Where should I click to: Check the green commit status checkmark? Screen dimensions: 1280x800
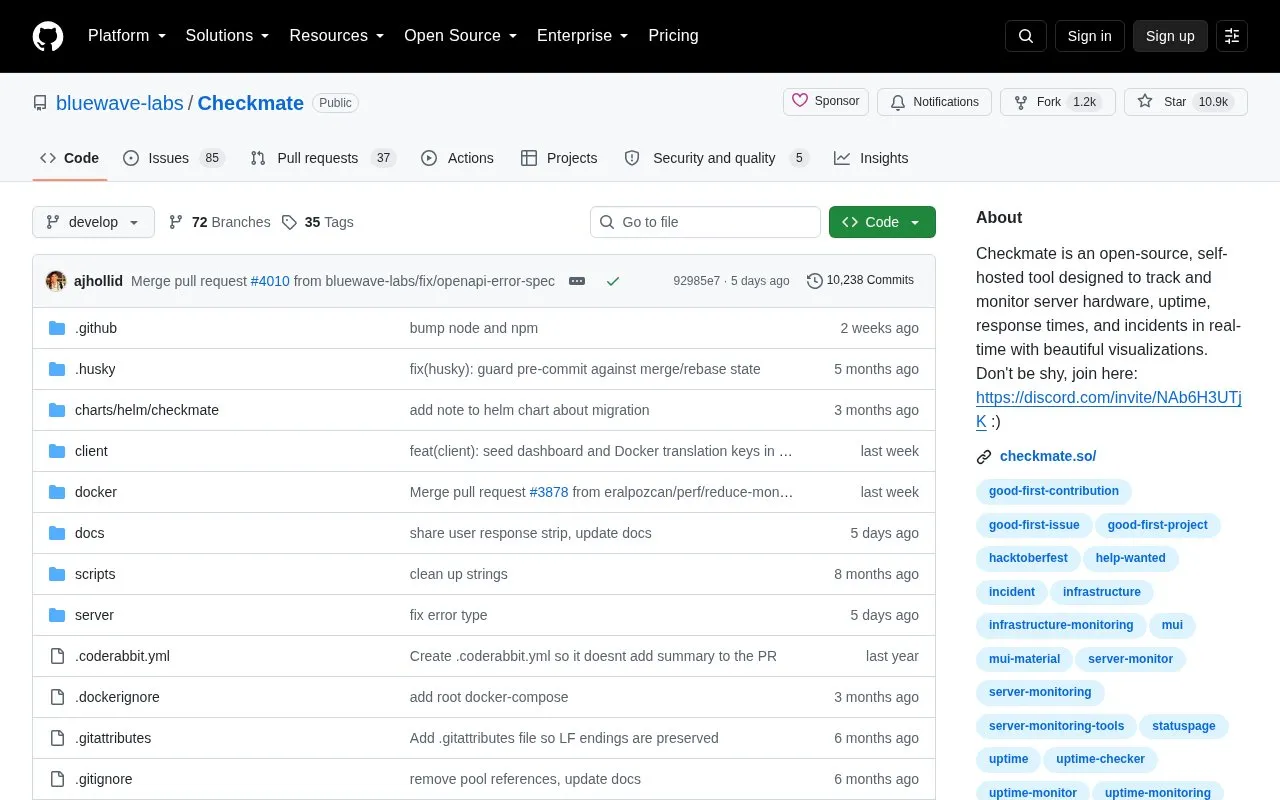pyautogui.click(x=613, y=281)
